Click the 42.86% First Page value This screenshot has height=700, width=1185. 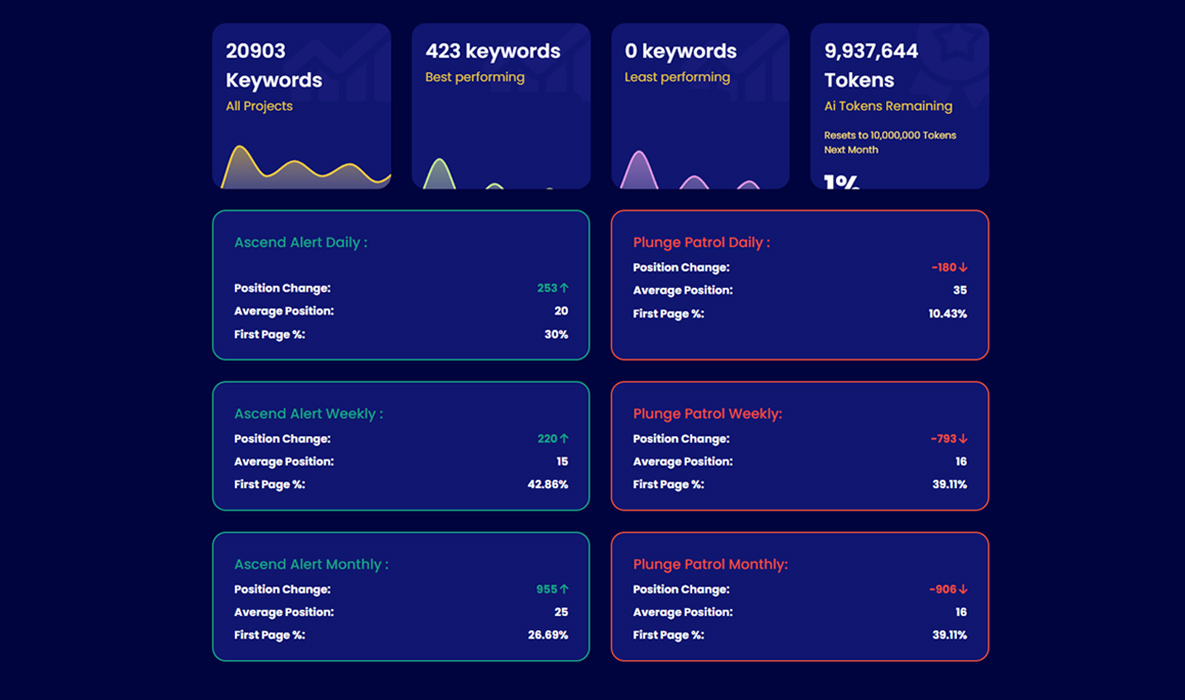pyautogui.click(x=548, y=485)
